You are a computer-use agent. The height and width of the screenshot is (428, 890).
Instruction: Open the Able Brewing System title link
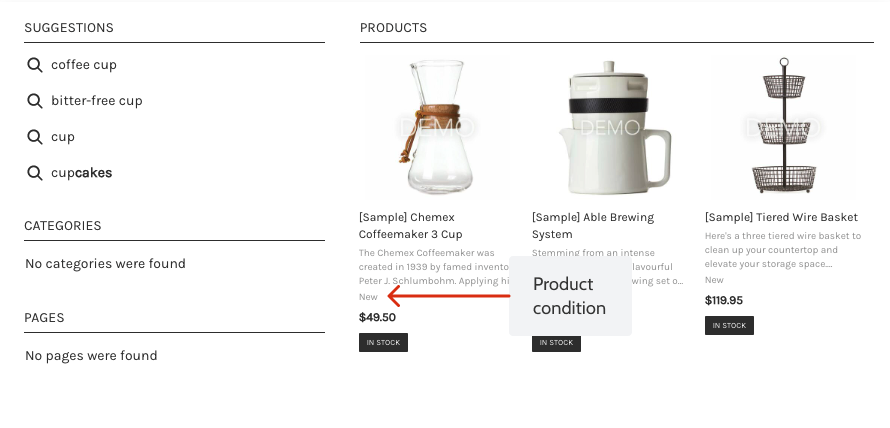tap(593, 226)
